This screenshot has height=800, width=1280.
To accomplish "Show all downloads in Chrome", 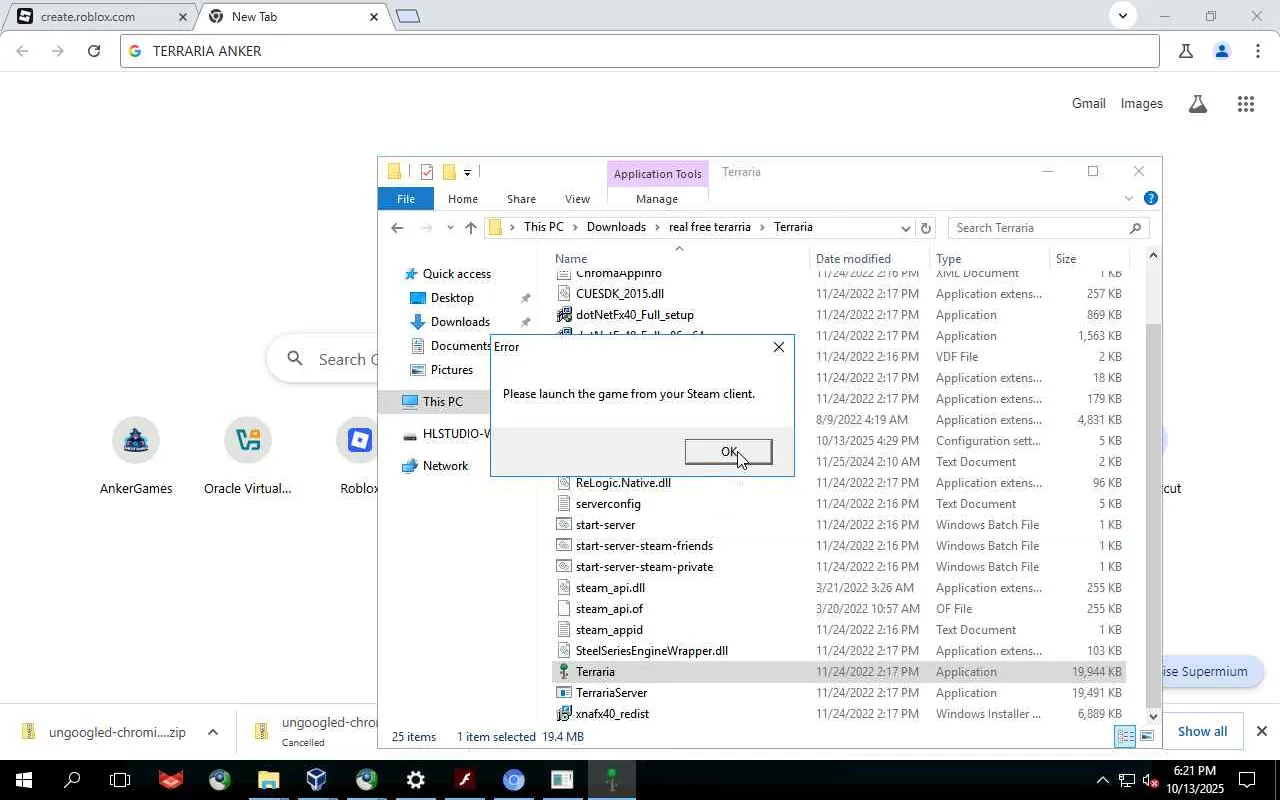I will click(1202, 731).
